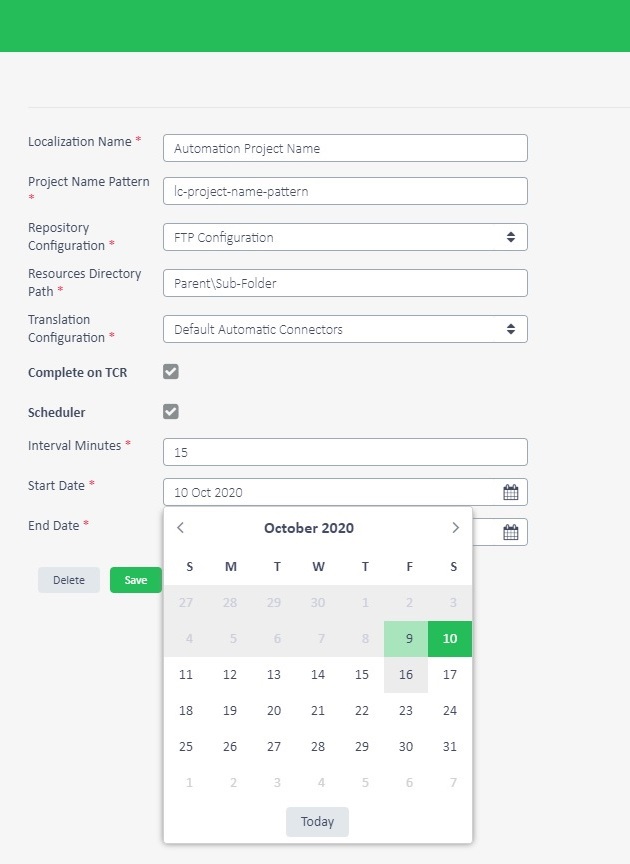Screen dimensions: 630x864
Task: Jump to Today in the calendar
Action: (x=317, y=822)
